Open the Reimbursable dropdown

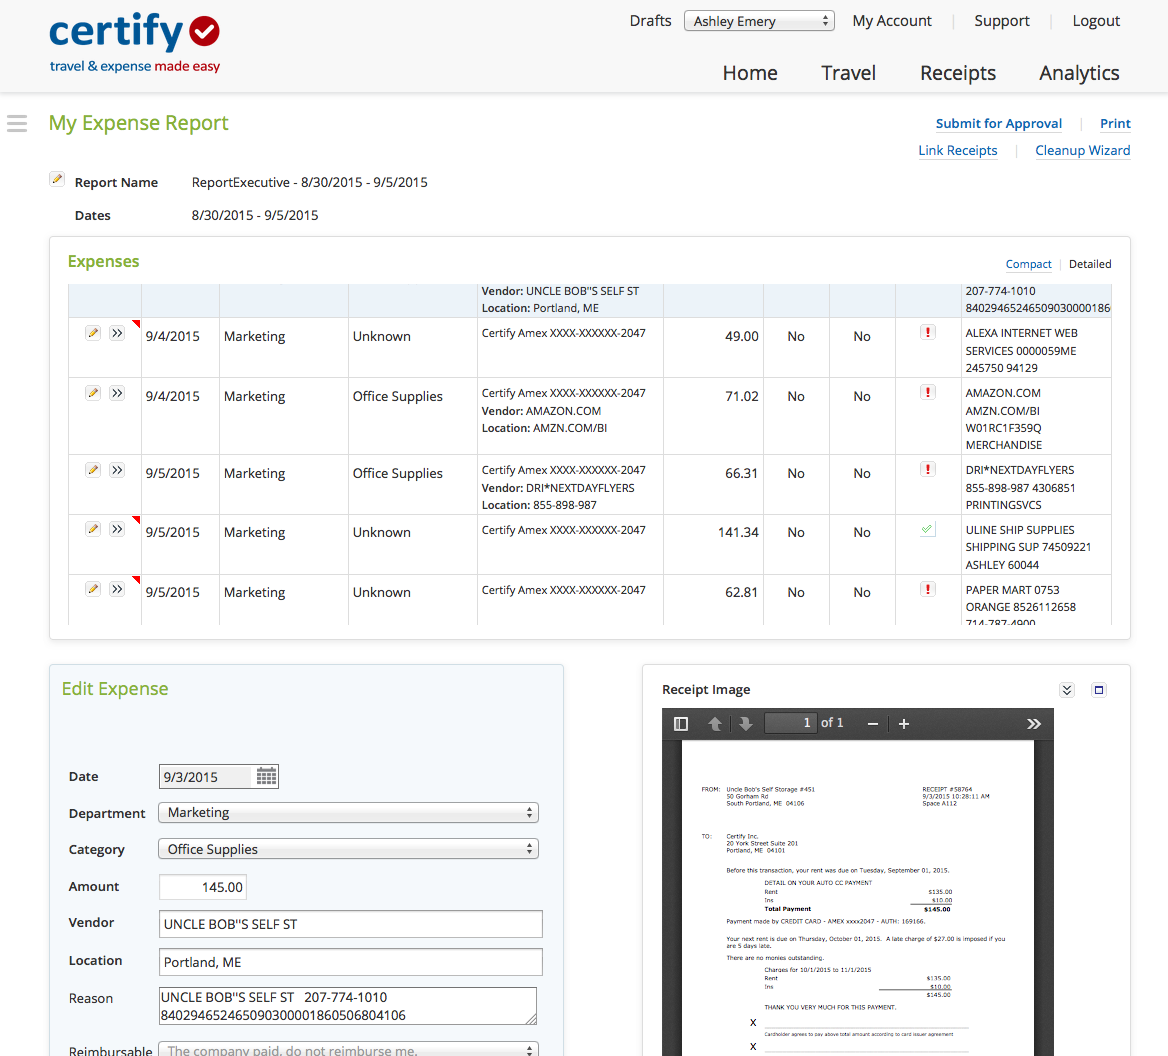click(349, 1049)
